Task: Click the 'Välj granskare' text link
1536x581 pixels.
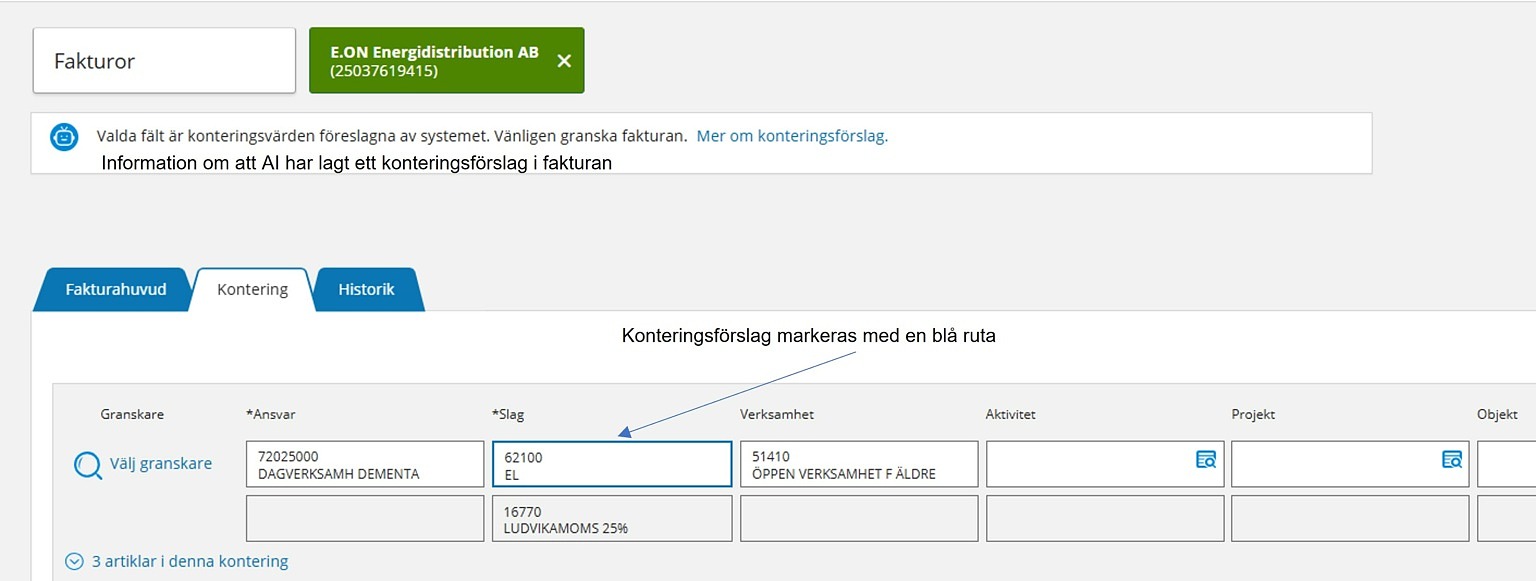Action: coord(160,463)
